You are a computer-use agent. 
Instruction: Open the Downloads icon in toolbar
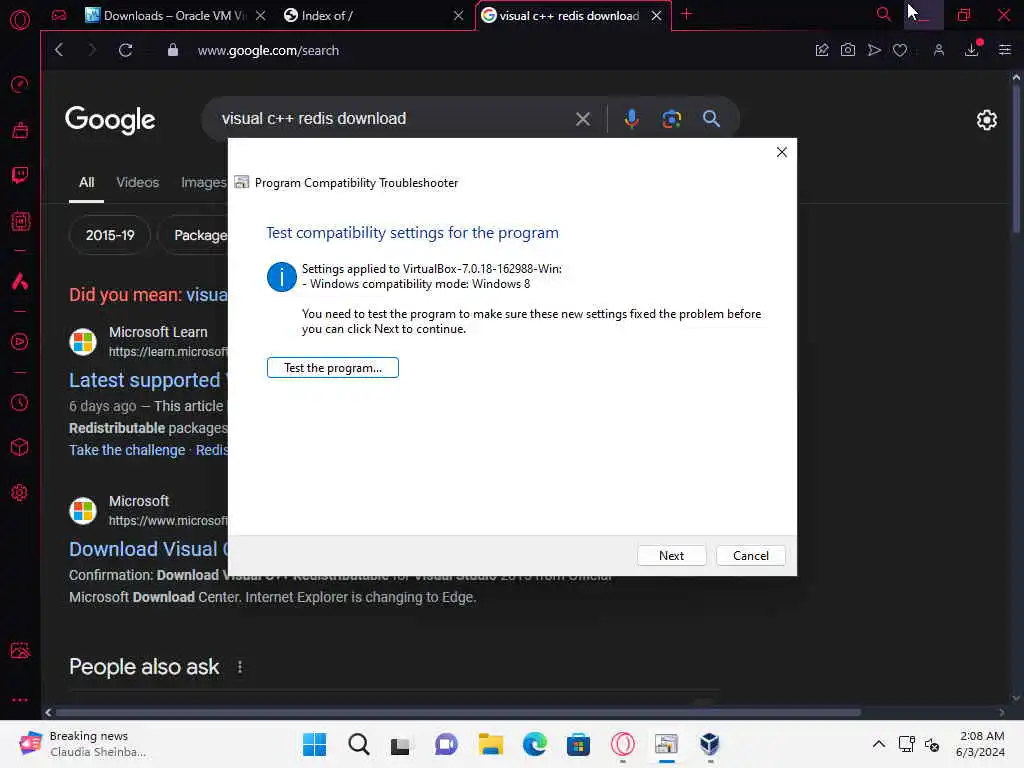(x=972, y=50)
